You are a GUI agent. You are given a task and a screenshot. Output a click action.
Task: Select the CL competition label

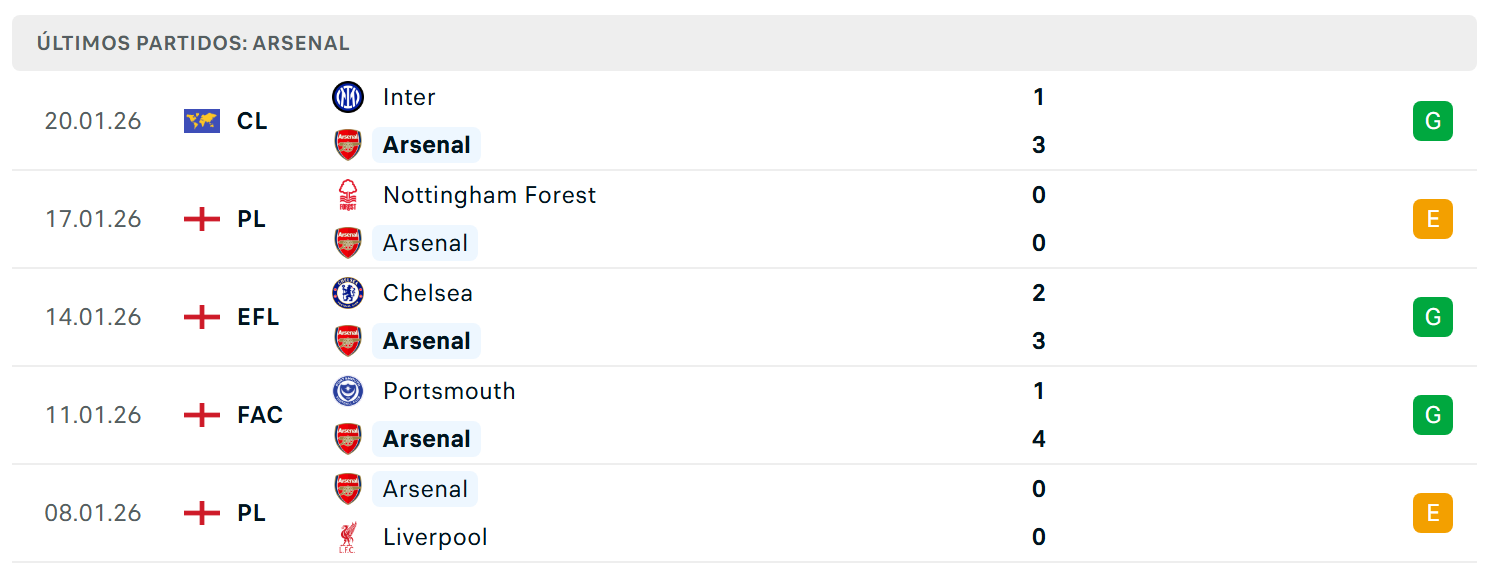[252, 121]
